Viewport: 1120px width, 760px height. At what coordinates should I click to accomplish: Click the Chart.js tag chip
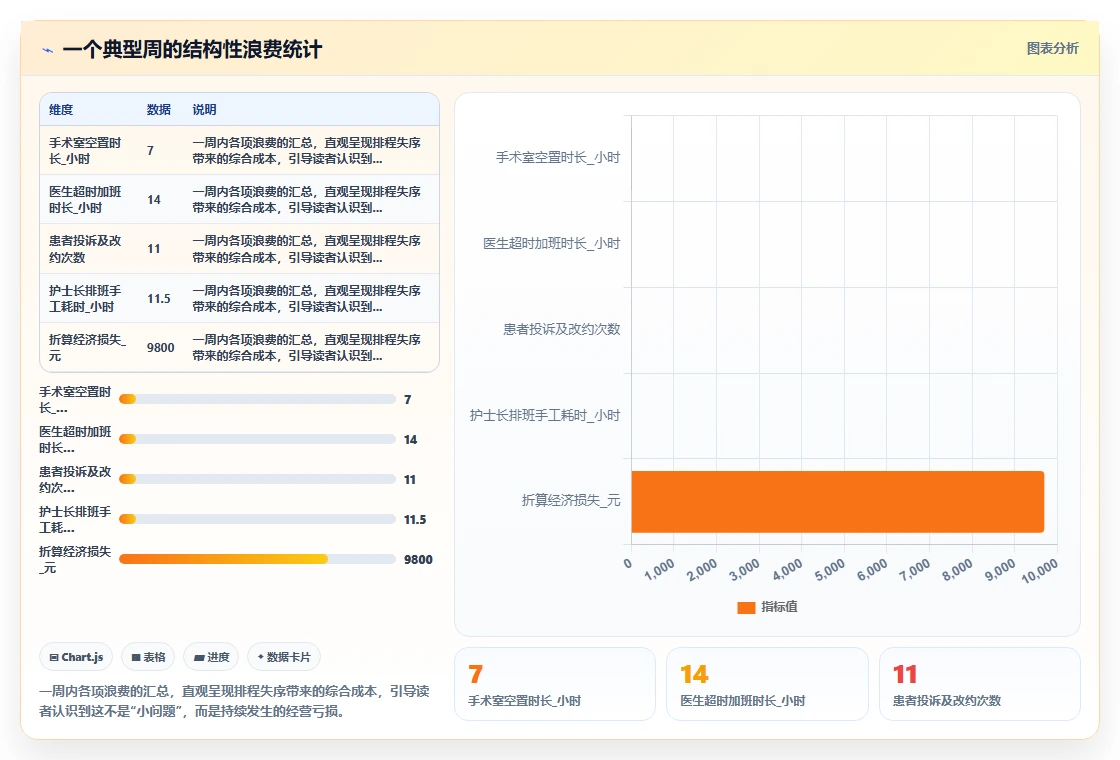[x=76, y=657]
